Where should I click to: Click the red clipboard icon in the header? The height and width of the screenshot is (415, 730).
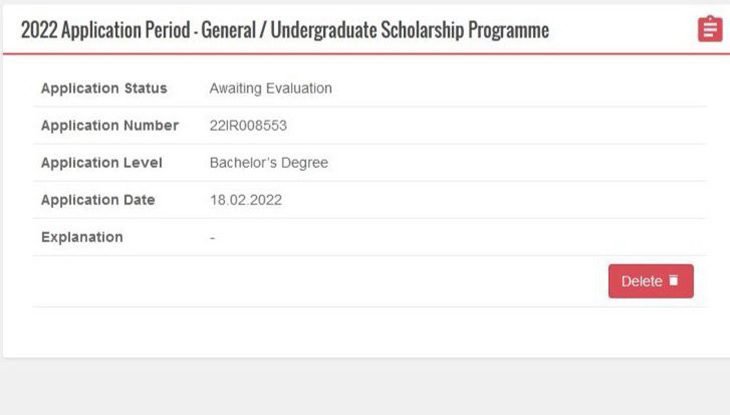tap(709, 29)
